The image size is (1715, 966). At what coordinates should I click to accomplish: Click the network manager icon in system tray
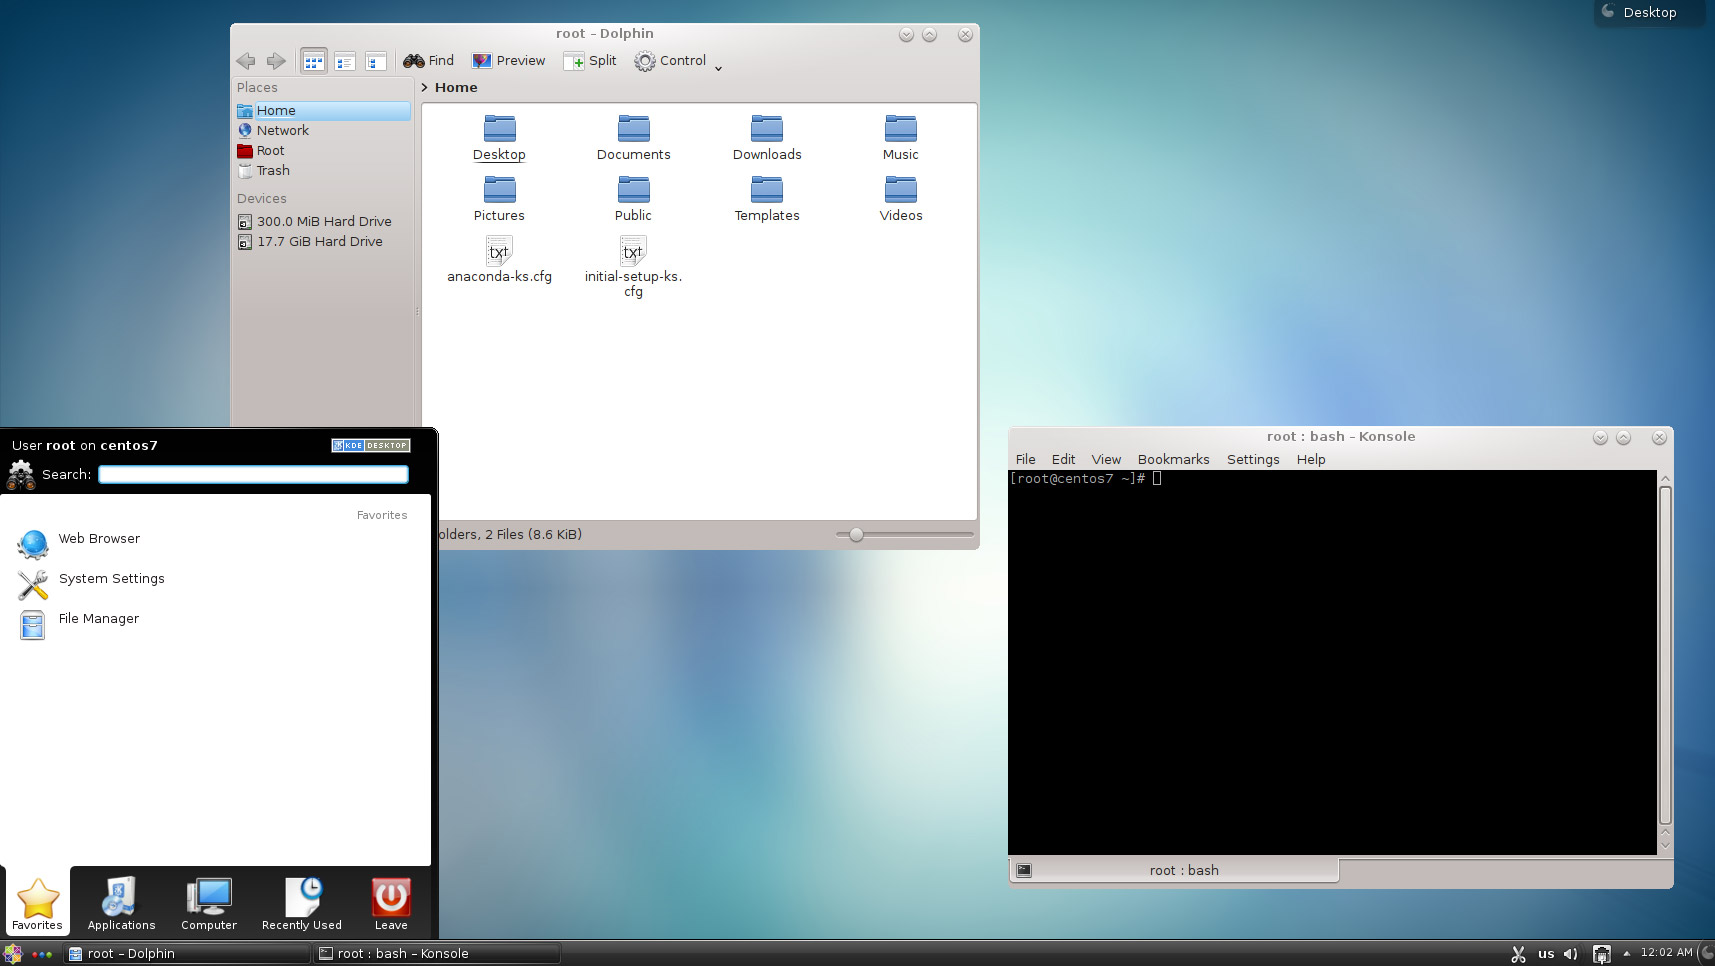coord(1602,954)
